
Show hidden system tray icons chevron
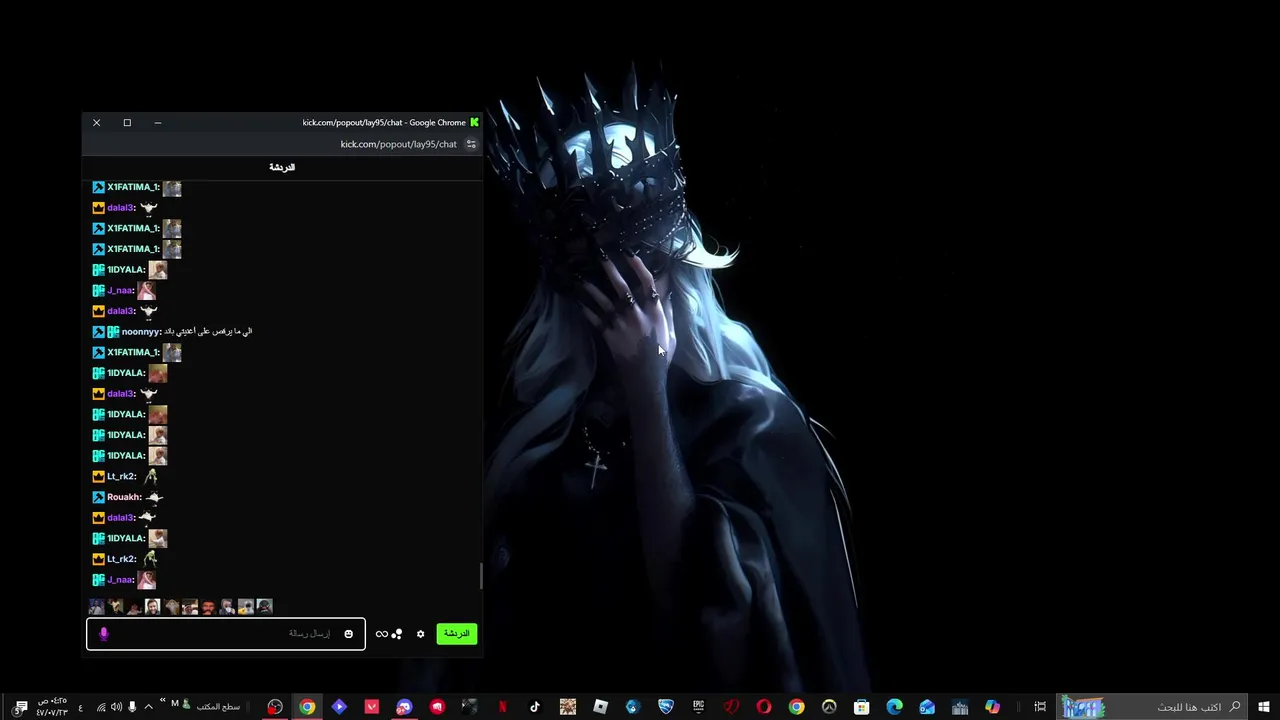(148, 707)
